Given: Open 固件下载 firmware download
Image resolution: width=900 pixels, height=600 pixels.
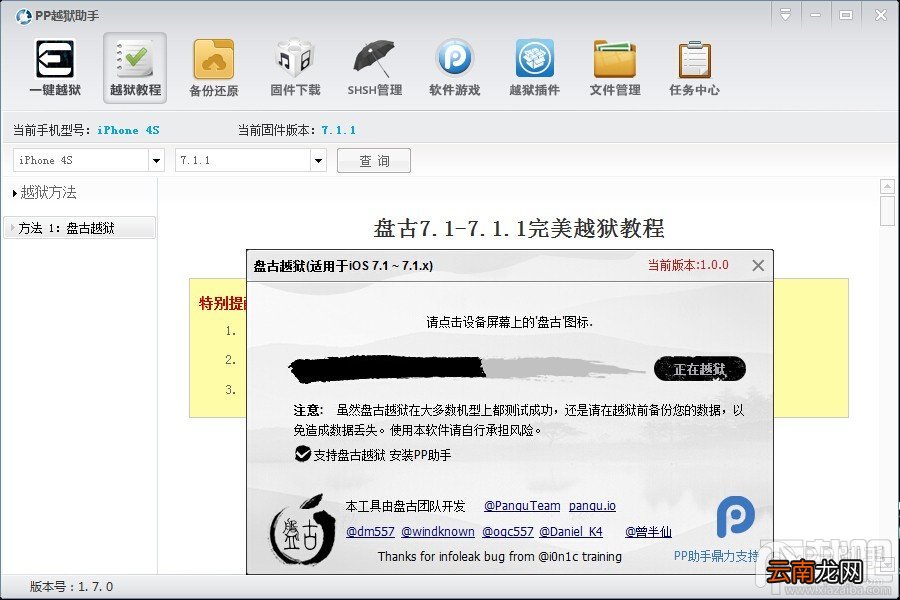Looking at the screenshot, I should click(x=295, y=68).
